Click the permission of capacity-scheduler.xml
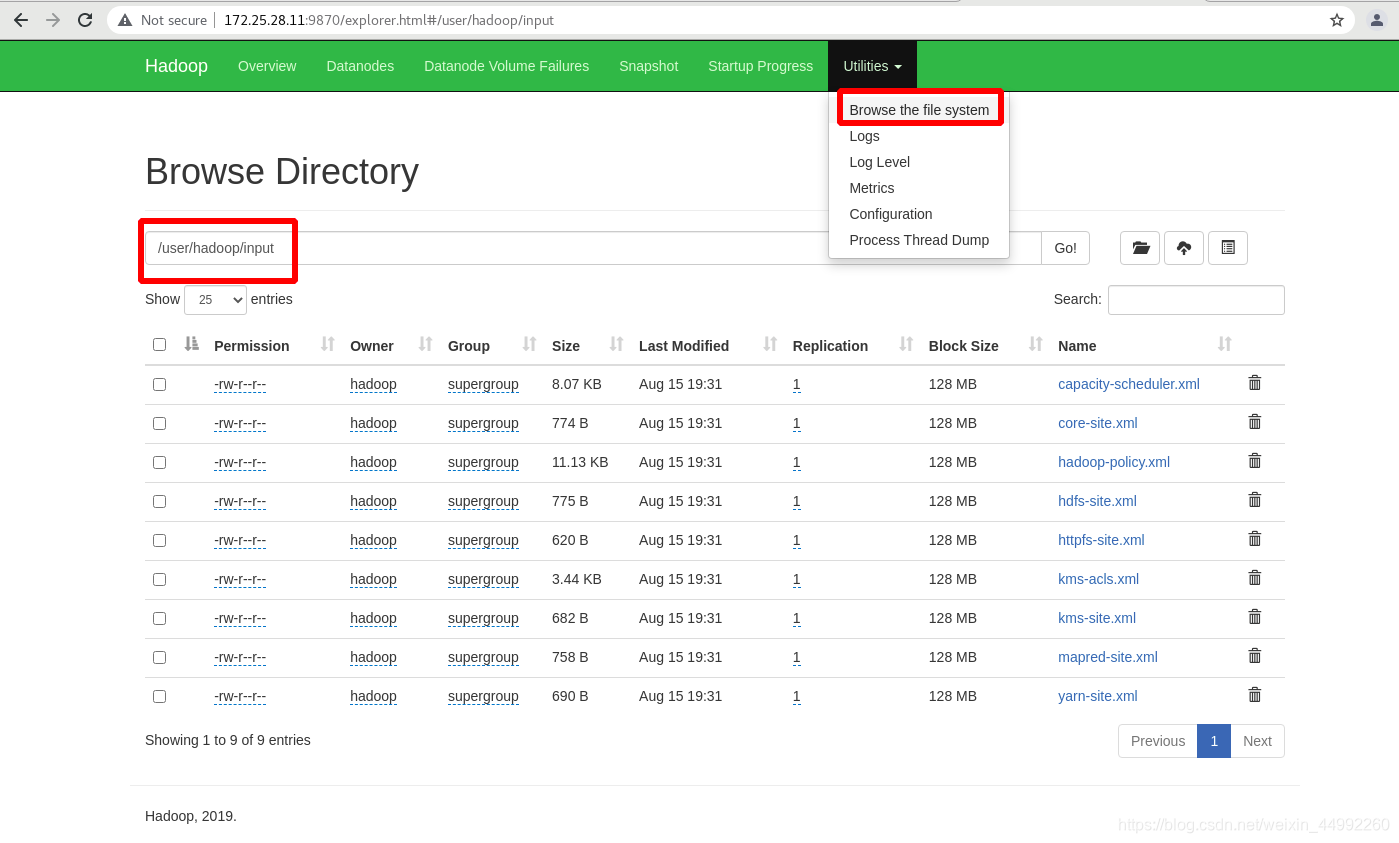Image resolution: width=1399 pixels, height=843 pixels. coord(240,384)
